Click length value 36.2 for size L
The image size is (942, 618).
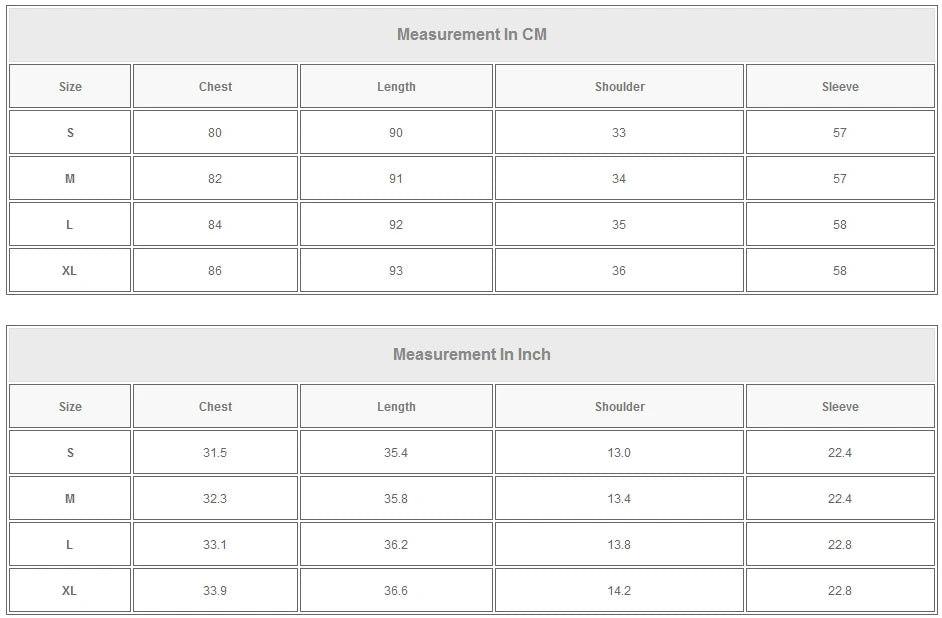[396, 545]
